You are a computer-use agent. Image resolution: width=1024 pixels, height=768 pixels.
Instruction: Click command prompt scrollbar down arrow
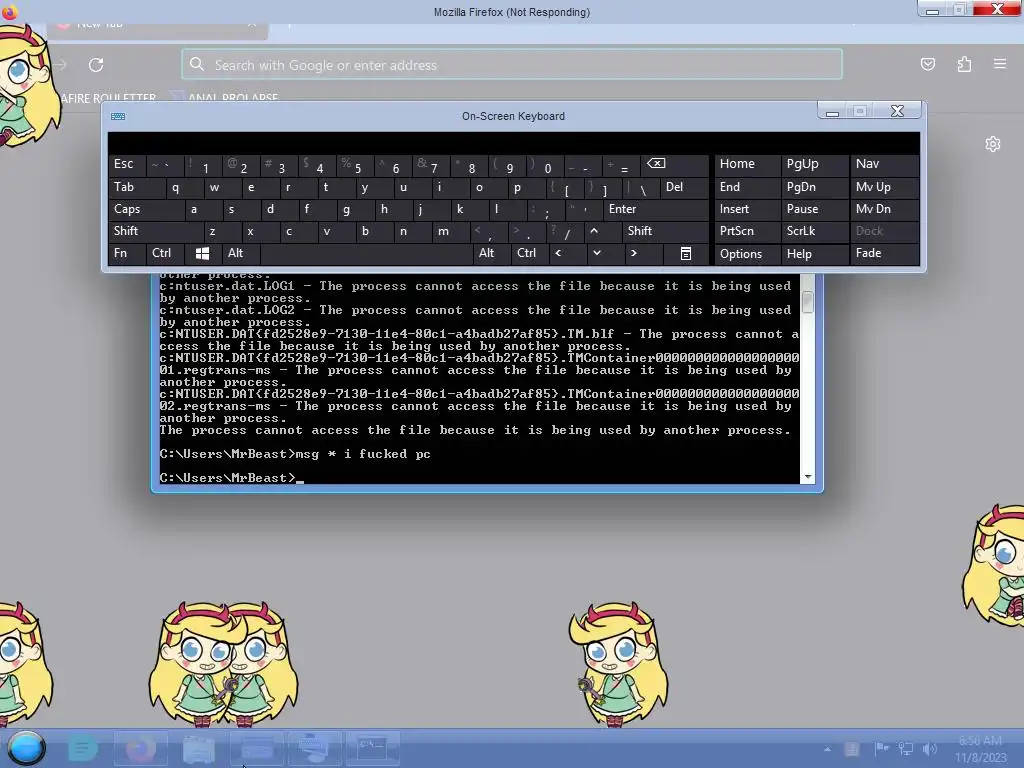(808, 477)
